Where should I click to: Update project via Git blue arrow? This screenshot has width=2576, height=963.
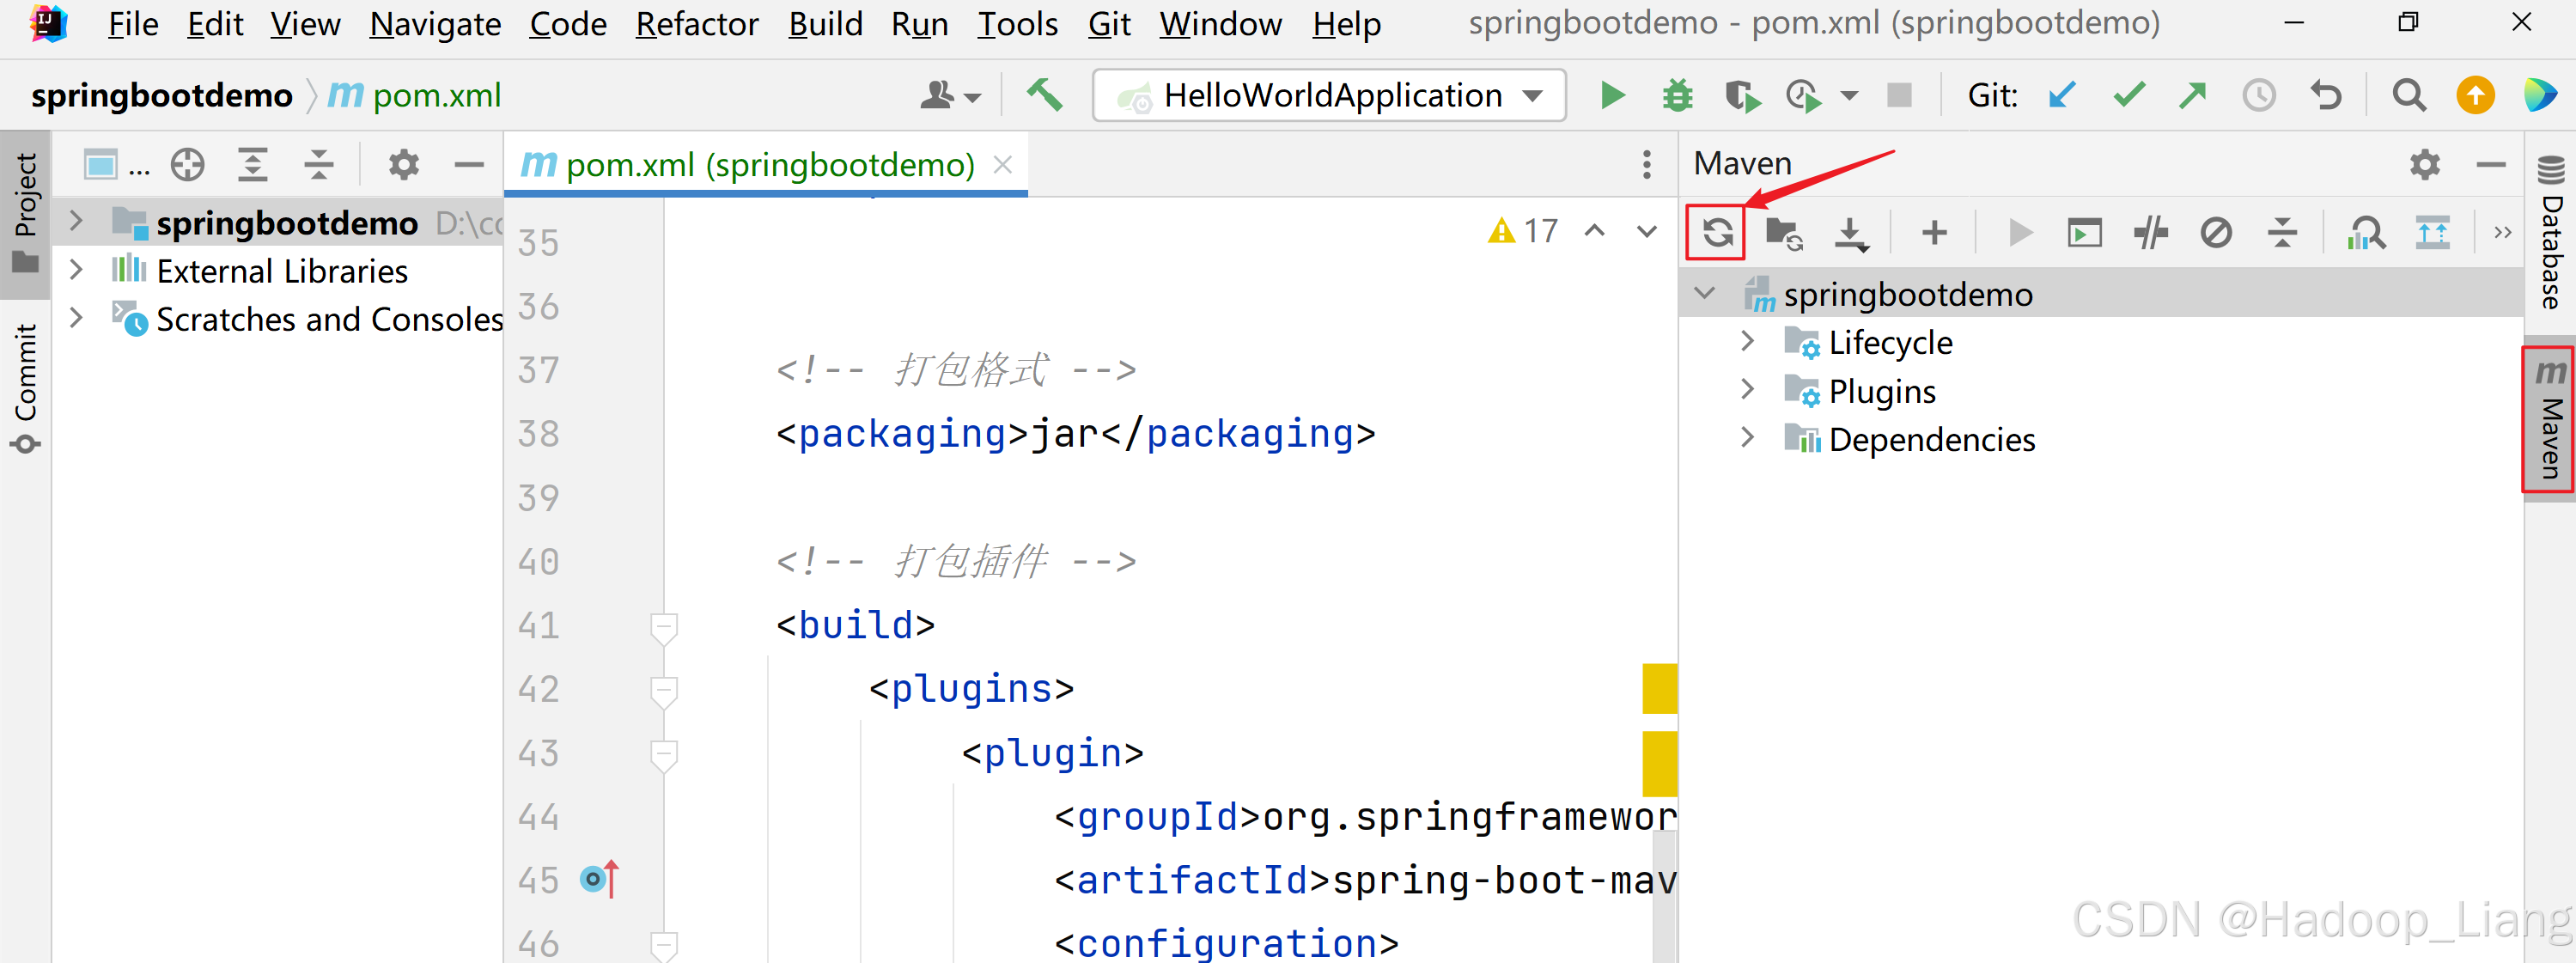[x=2062, y=95]
